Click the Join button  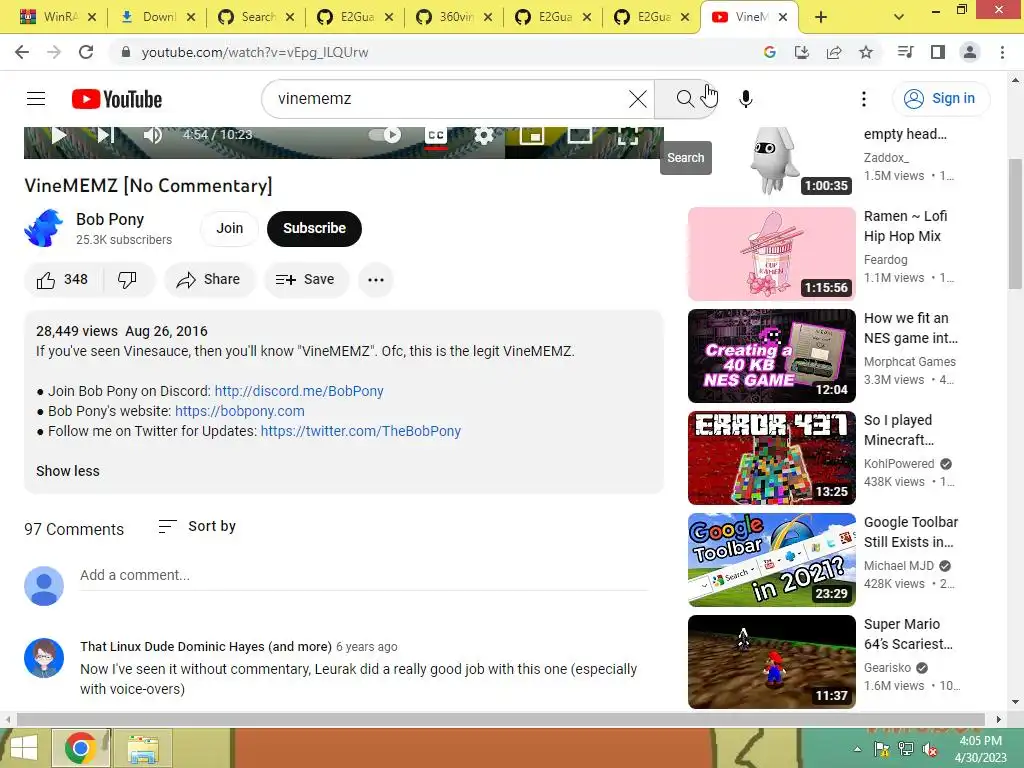229,229
